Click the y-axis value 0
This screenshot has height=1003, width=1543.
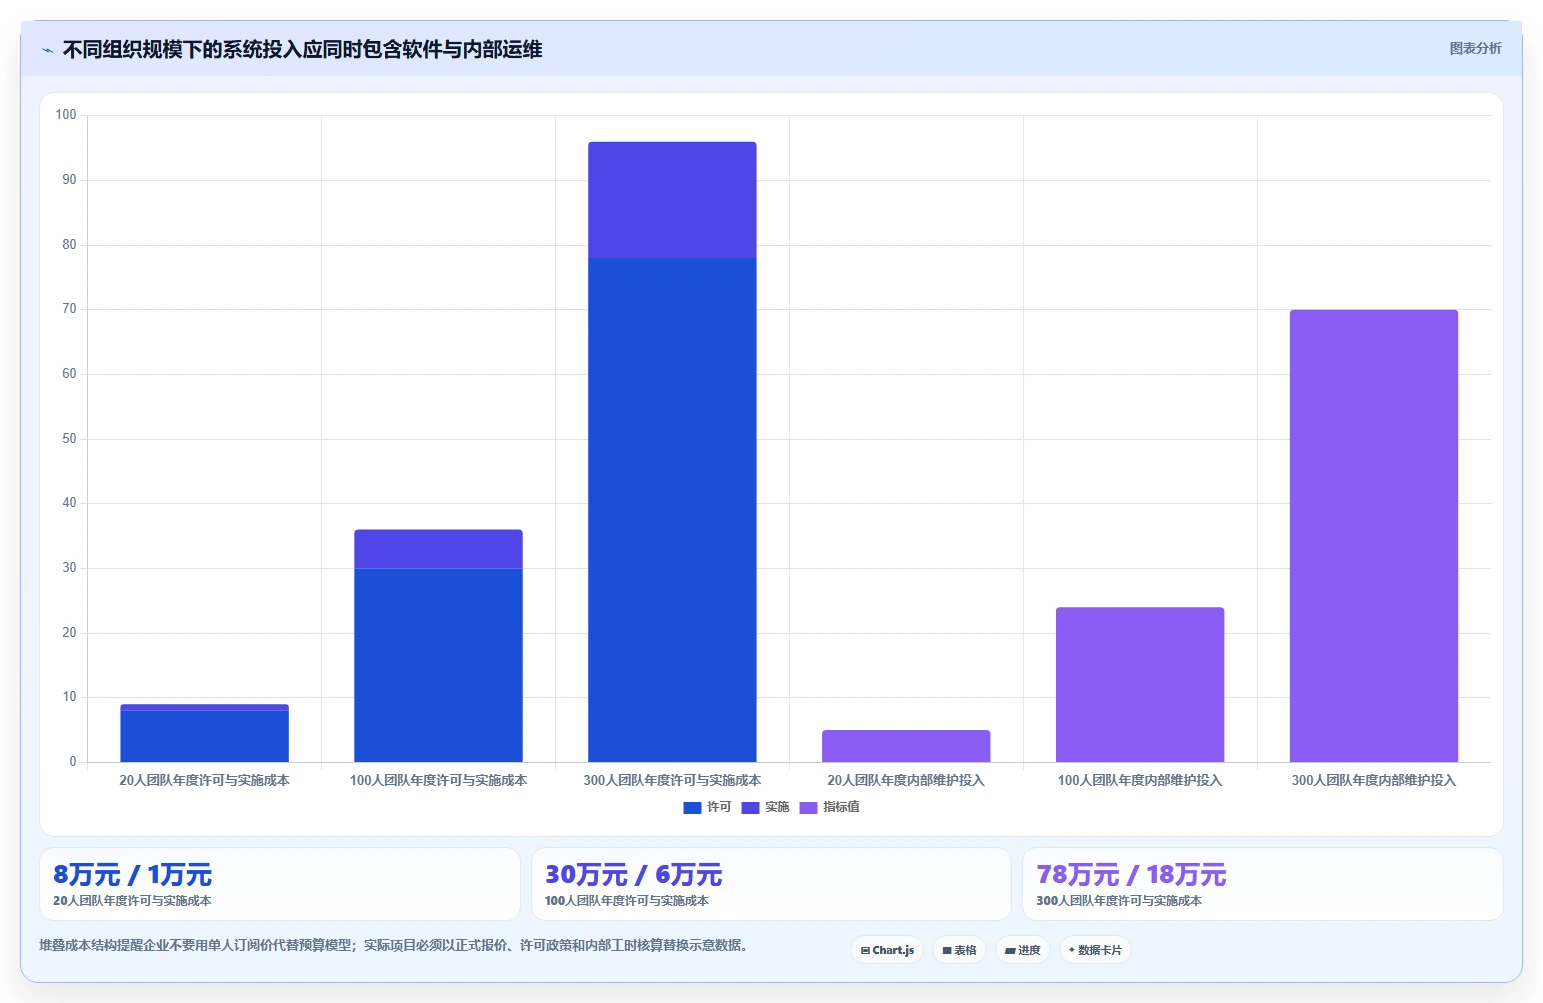pos(73,762)
